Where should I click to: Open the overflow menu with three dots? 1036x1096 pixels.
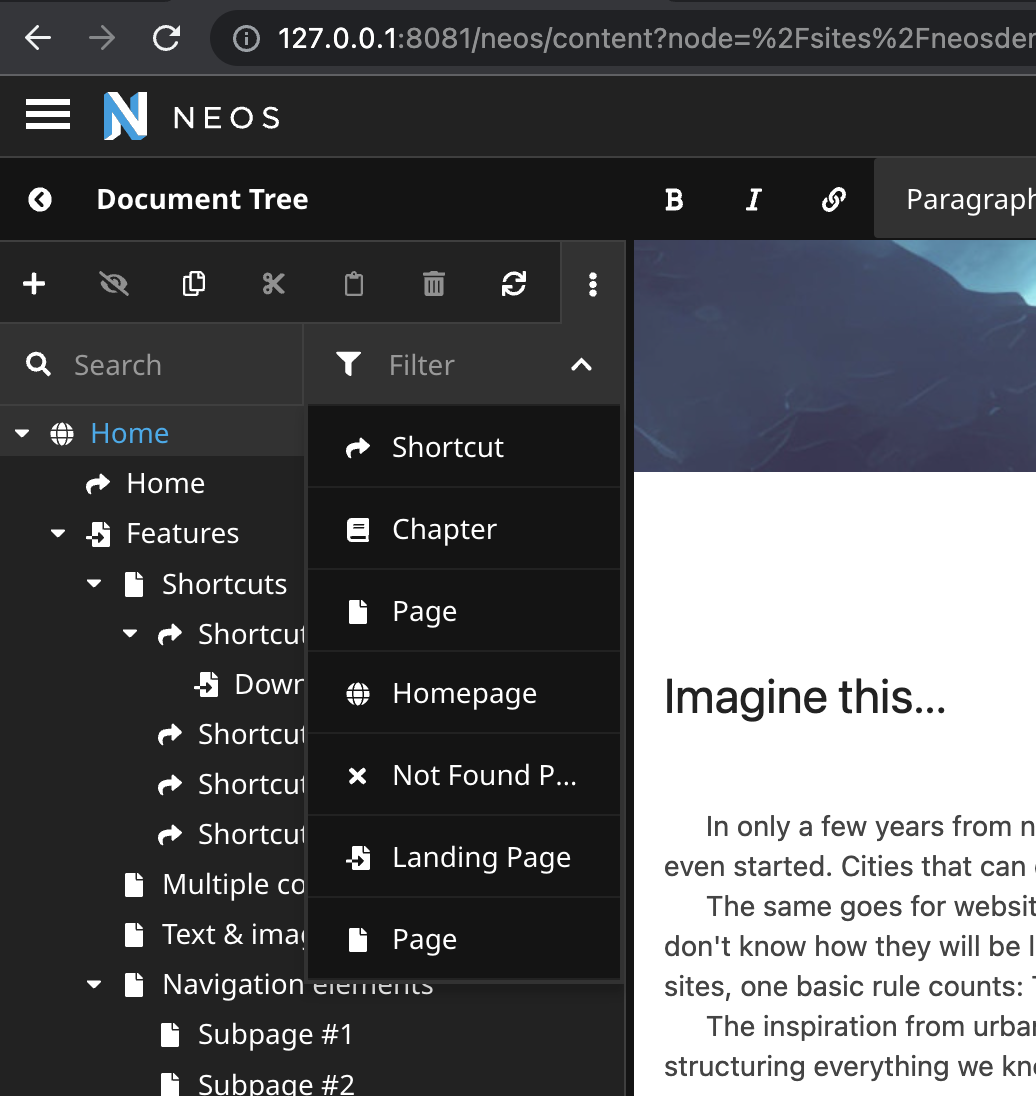(593, 283)
